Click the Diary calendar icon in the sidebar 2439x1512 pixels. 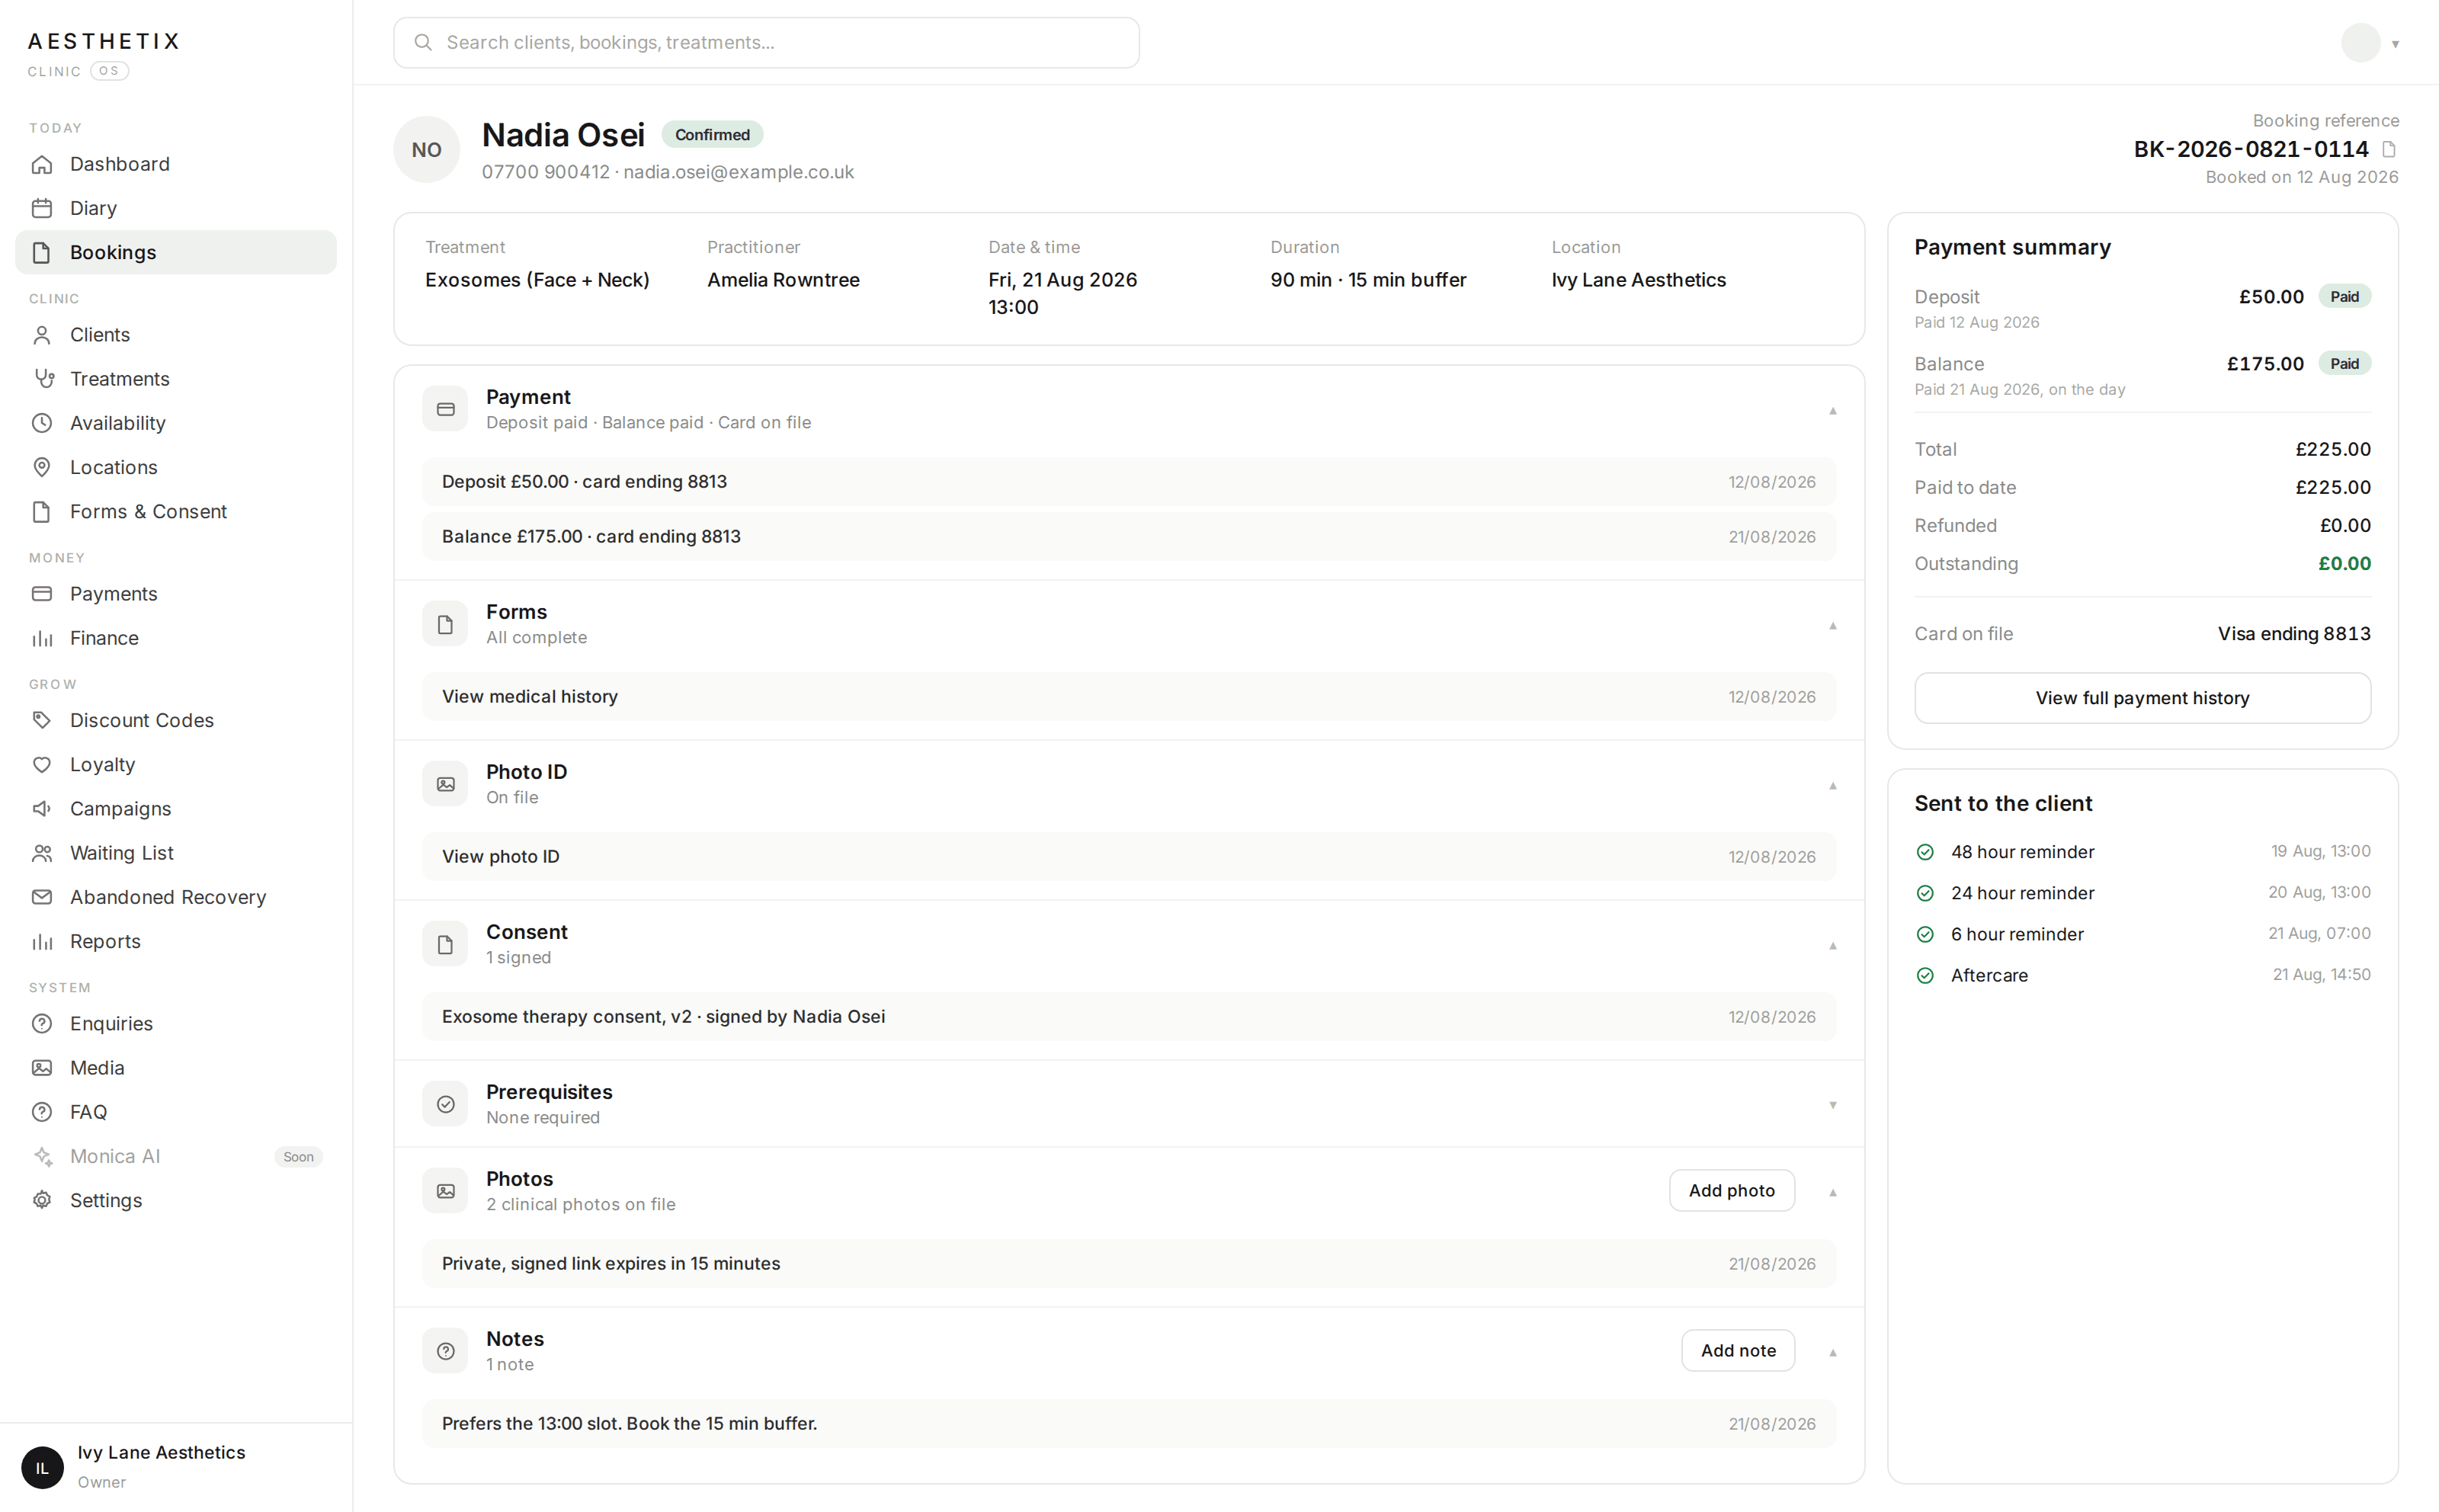[42, 208]
